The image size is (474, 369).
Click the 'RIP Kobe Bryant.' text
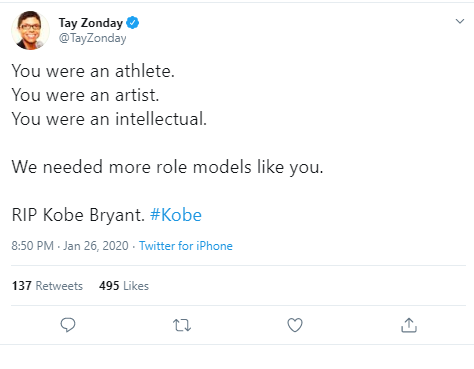coord(78,215)
